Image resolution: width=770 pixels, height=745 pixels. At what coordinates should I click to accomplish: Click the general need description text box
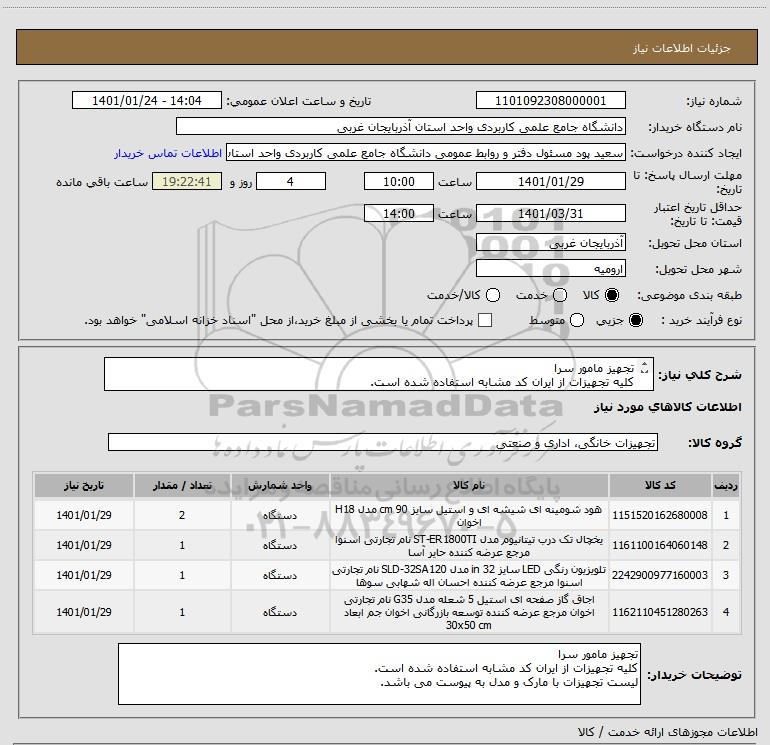[x=379, y=374]
